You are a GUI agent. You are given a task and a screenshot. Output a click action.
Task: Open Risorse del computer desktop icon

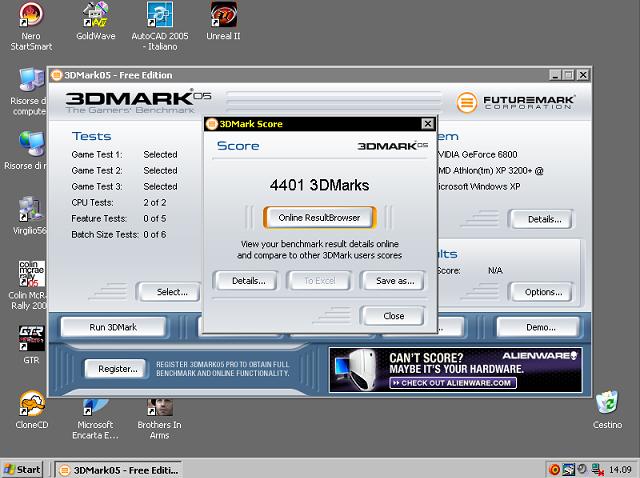click(29, 92)
